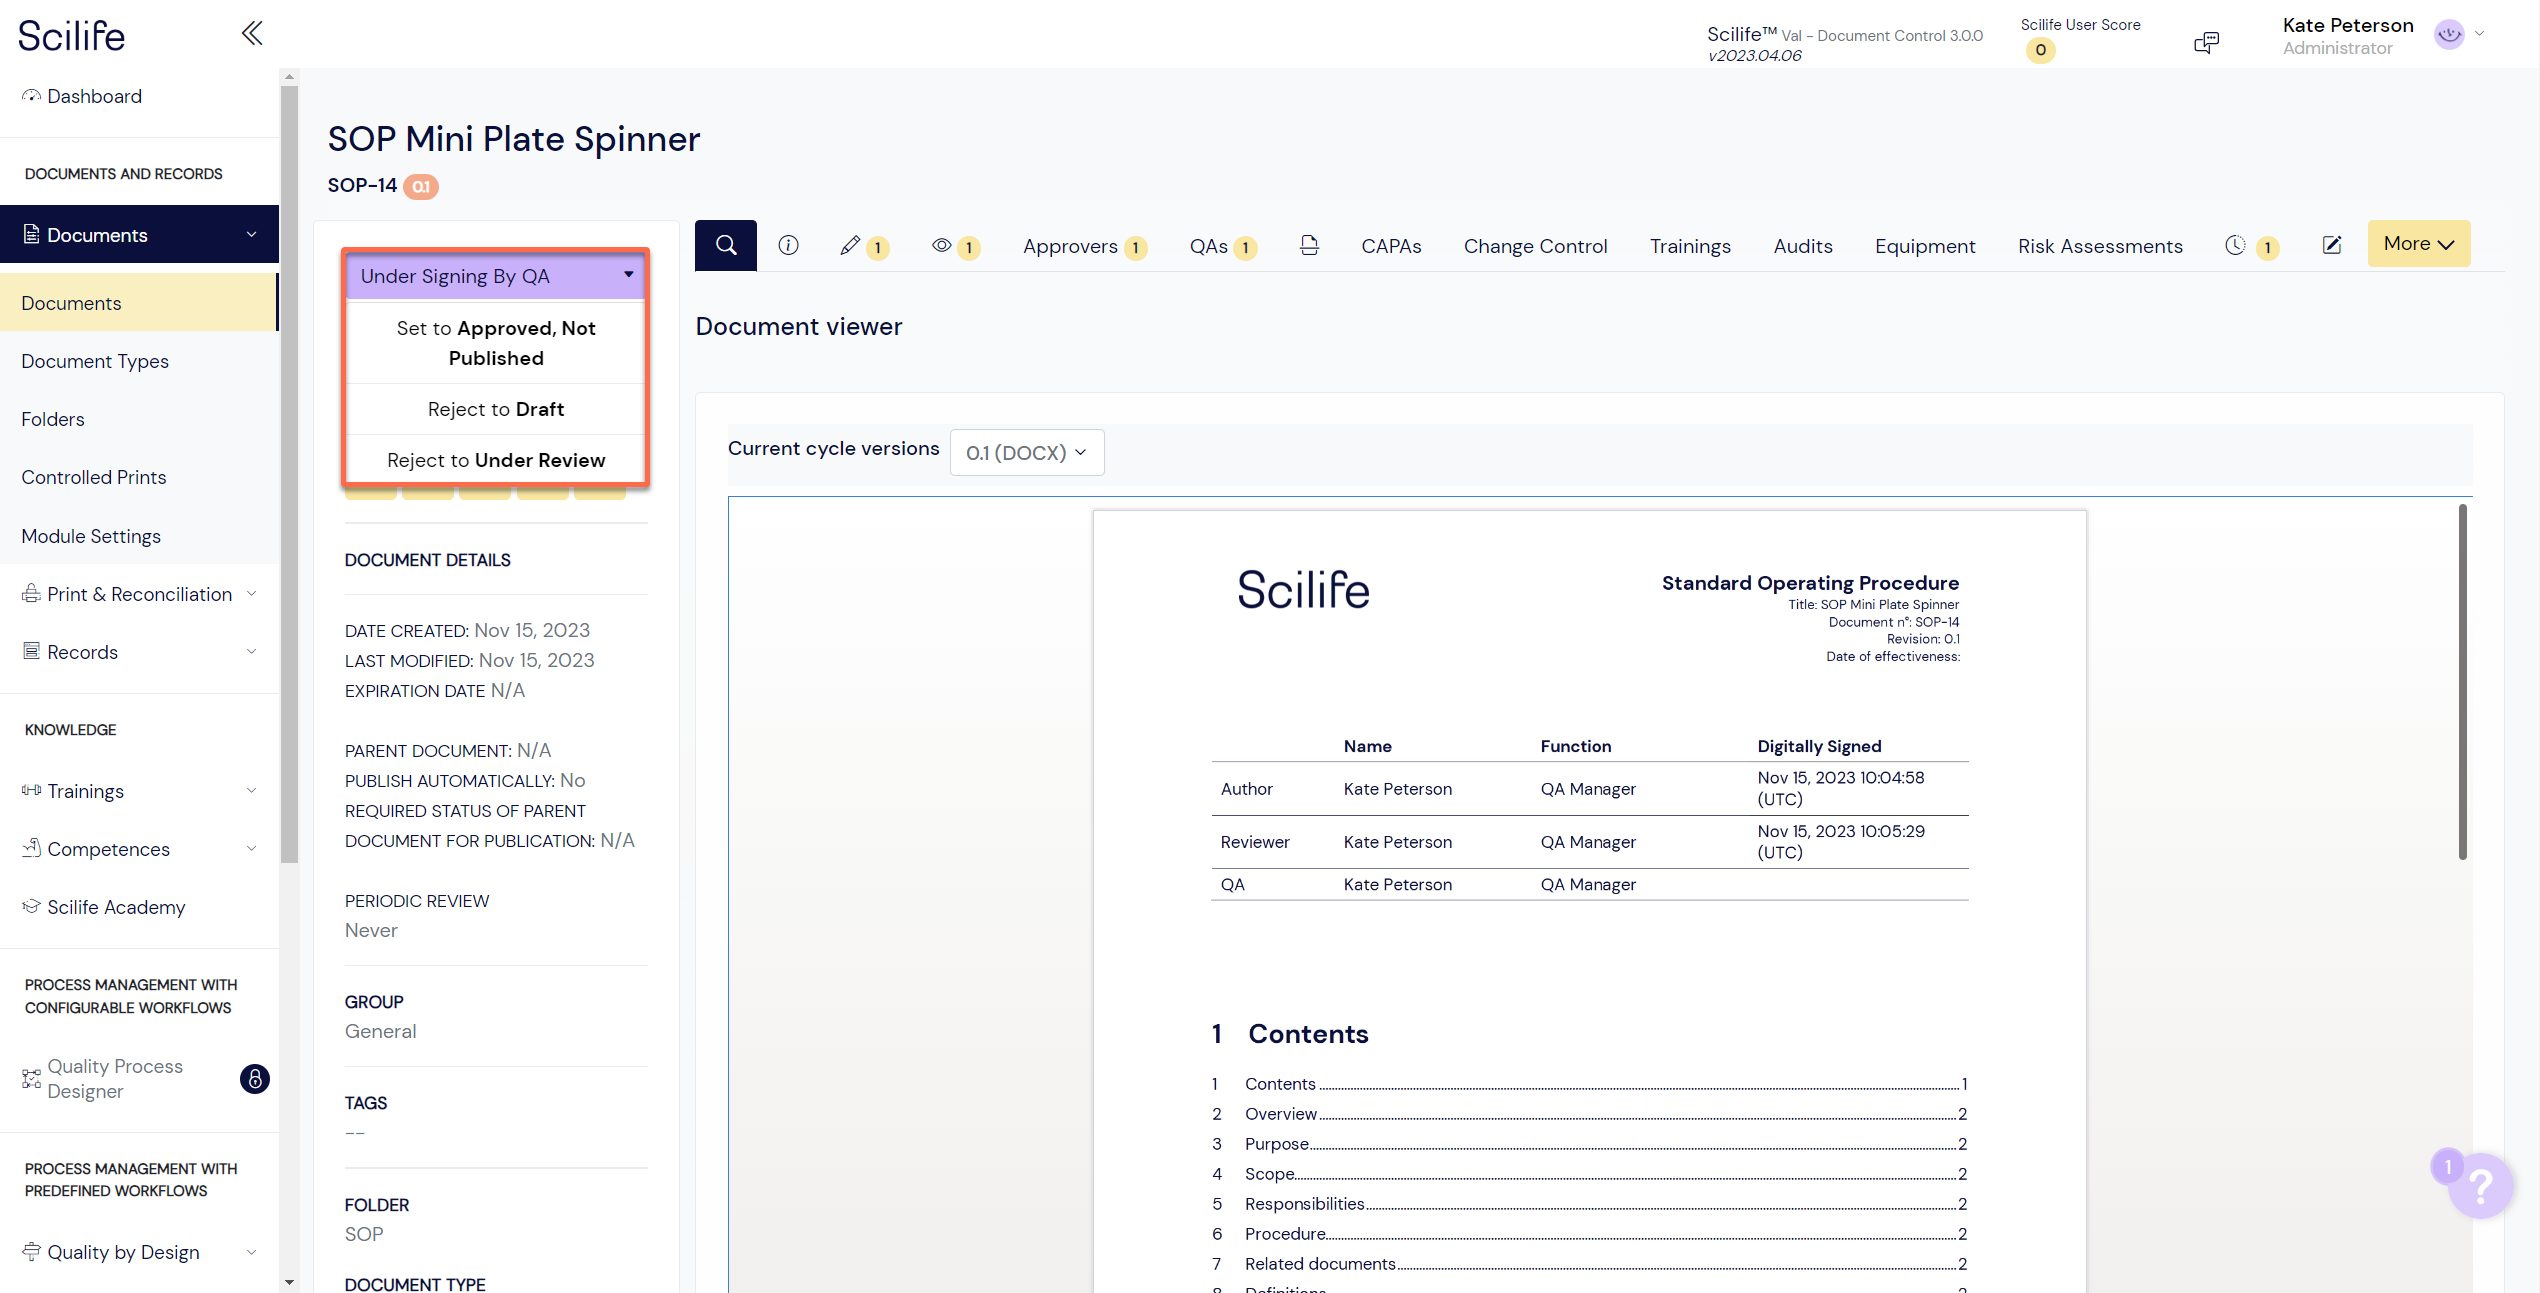Click the document viewer vertical scrollbar
The width and height of the screenshot is (2540, 1293).
coord(2462,682)
